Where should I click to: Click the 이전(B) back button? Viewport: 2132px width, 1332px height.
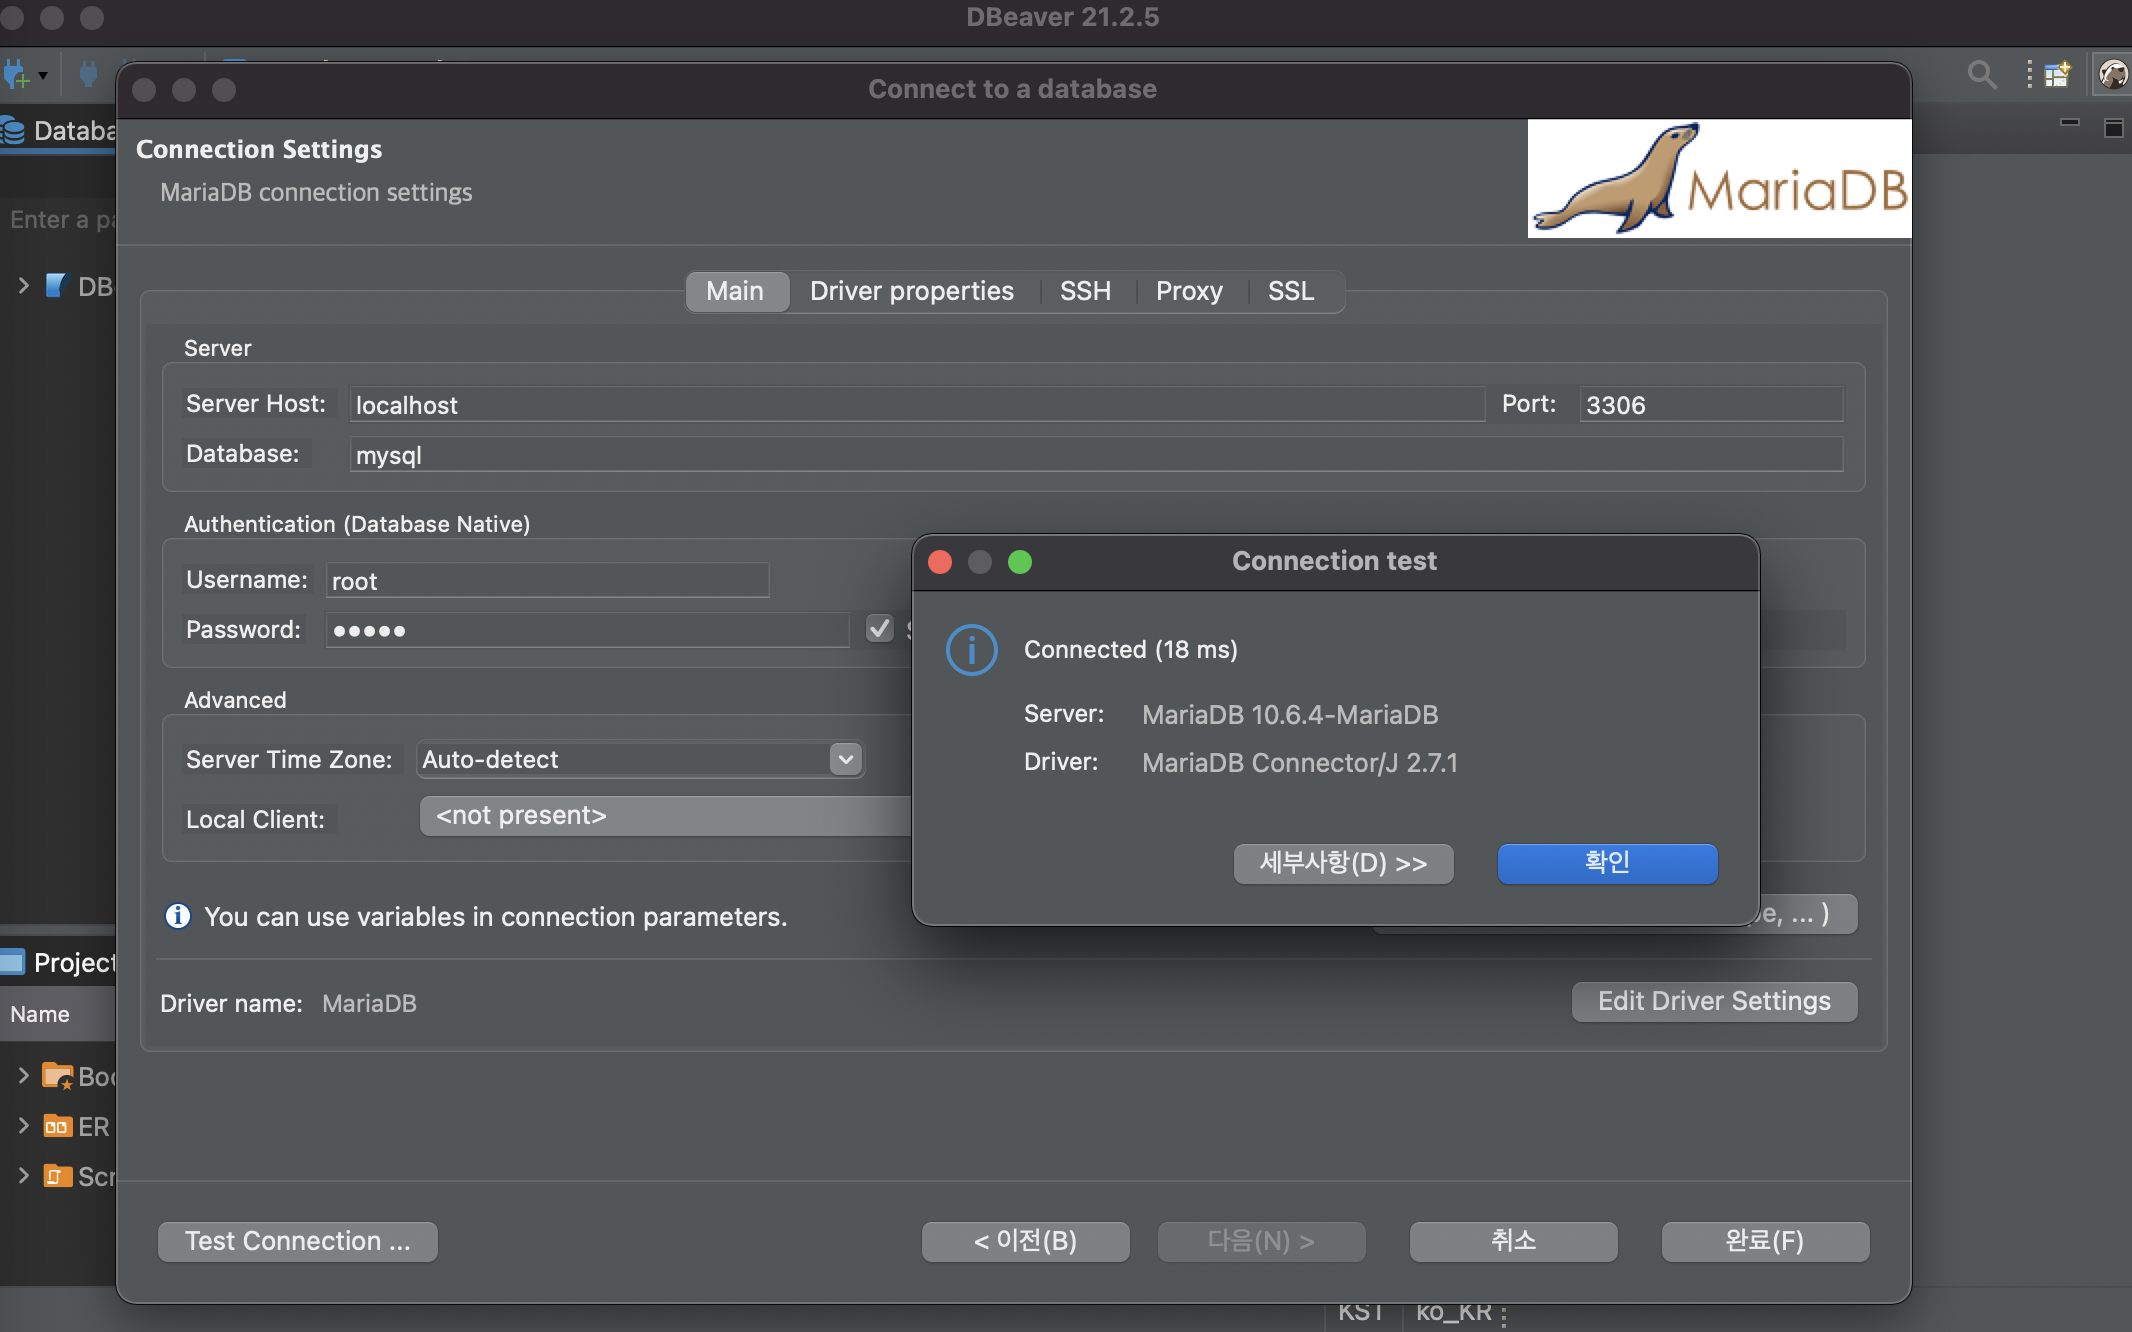[x=1026, y=1241]
